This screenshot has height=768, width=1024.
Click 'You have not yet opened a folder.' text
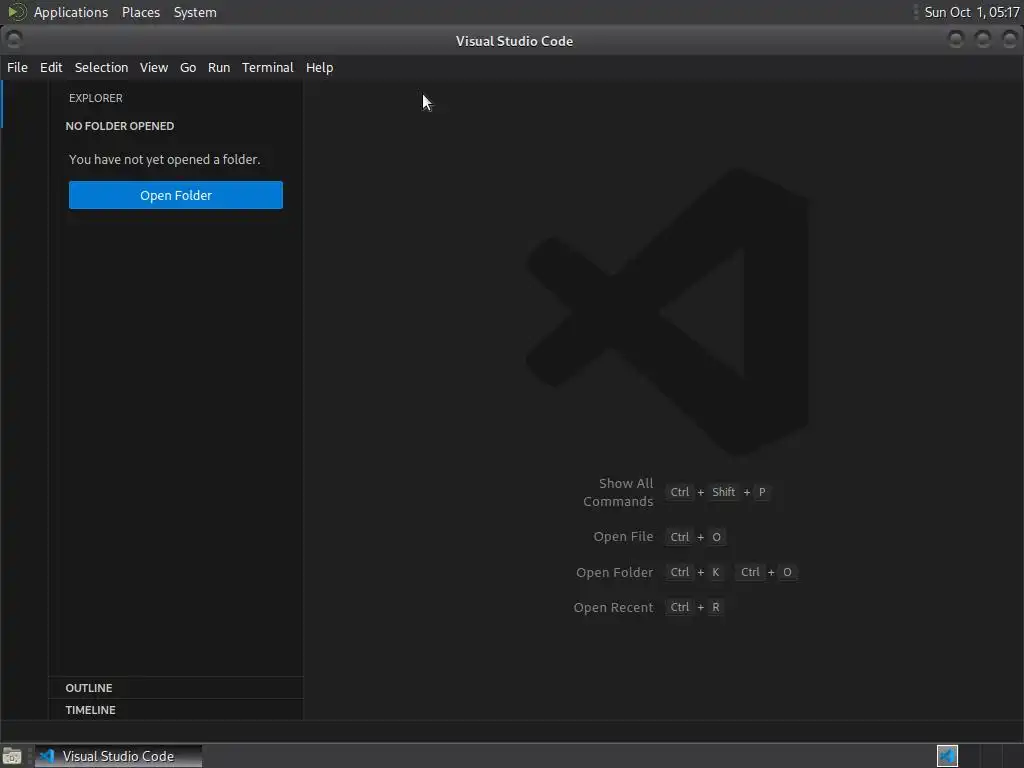tap(165, 159)
